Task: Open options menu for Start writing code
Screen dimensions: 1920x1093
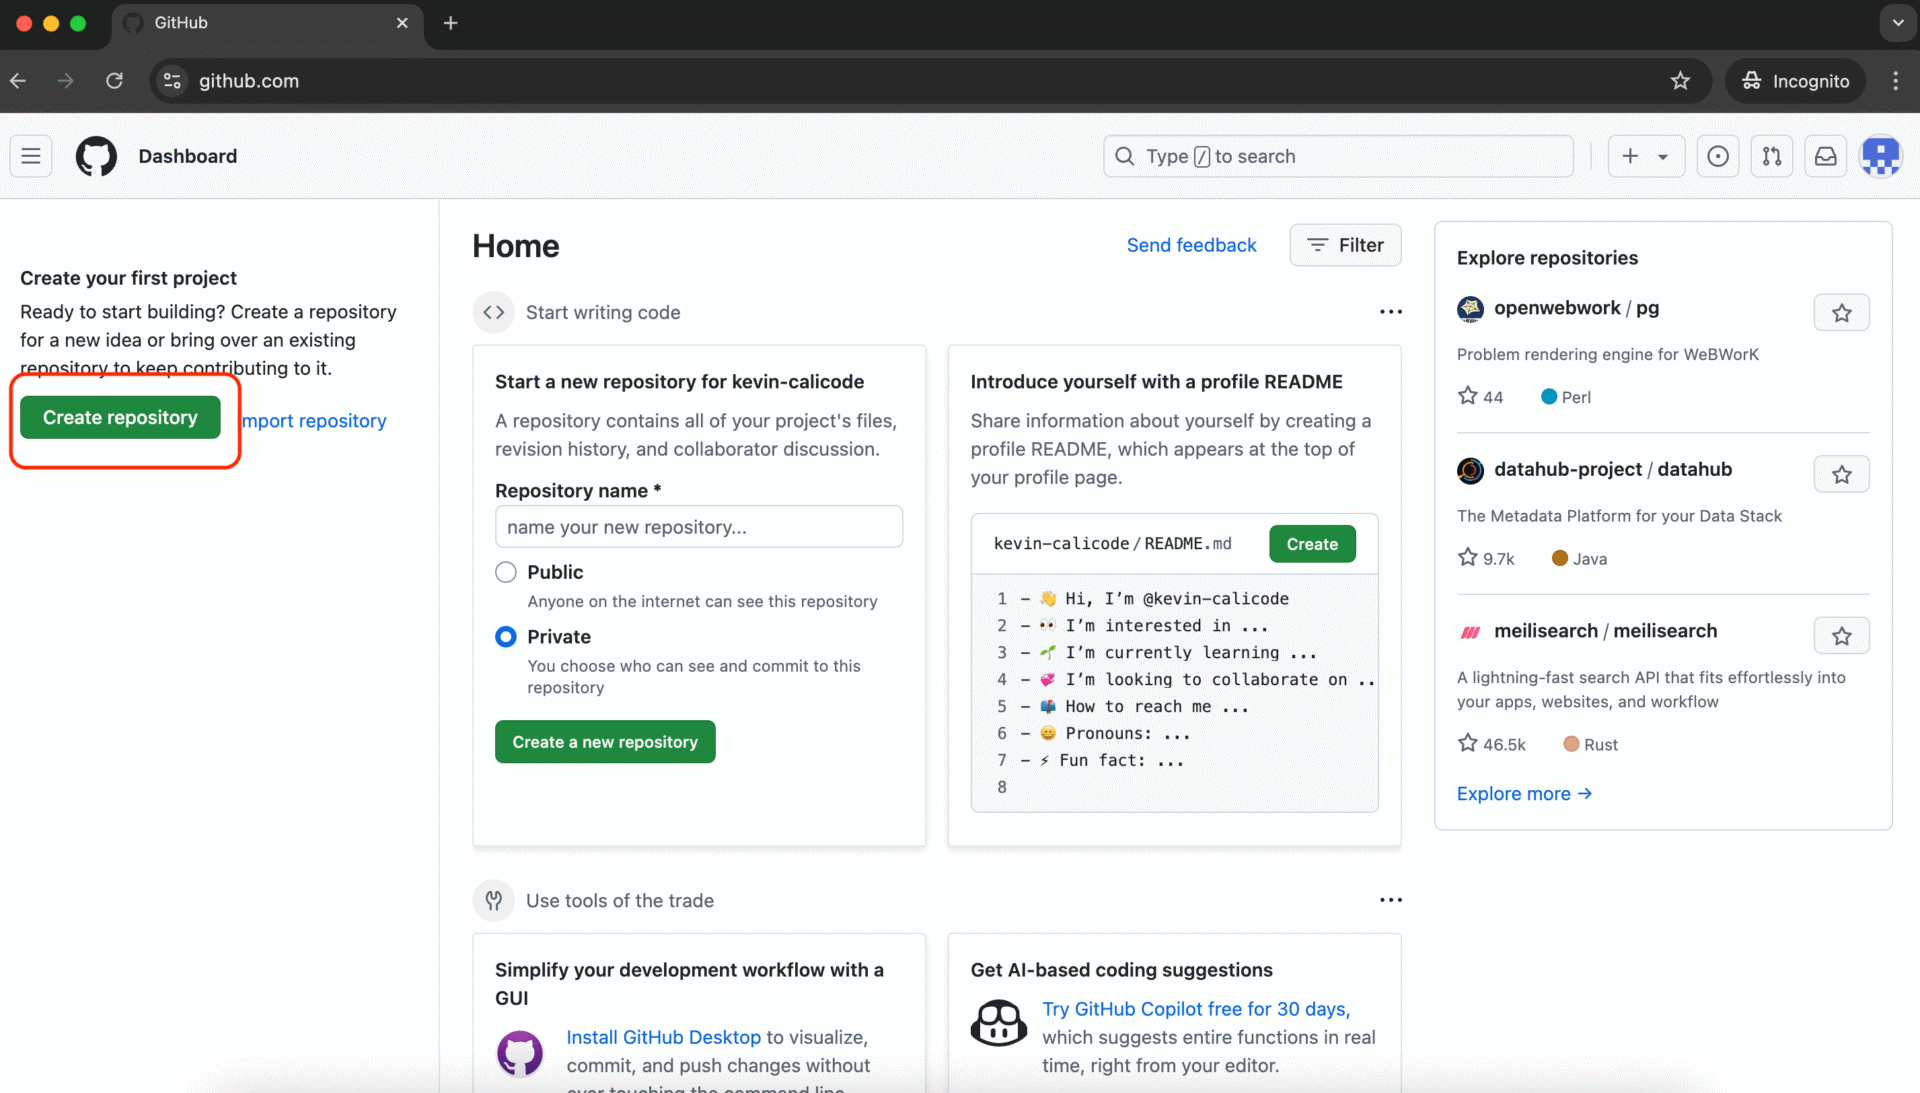Action: click(1391, 312)
